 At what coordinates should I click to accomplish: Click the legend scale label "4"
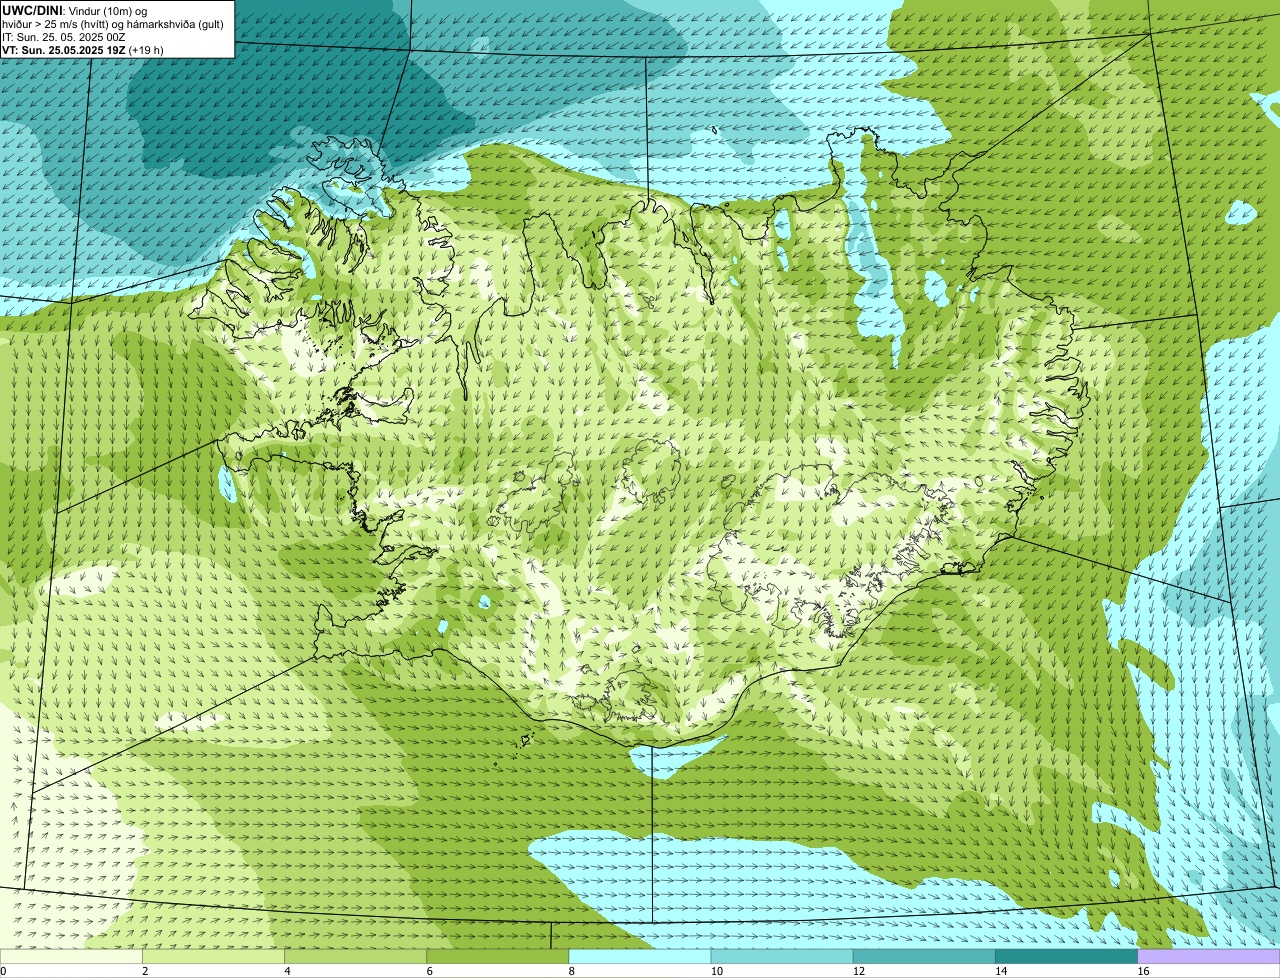(287, 971)
